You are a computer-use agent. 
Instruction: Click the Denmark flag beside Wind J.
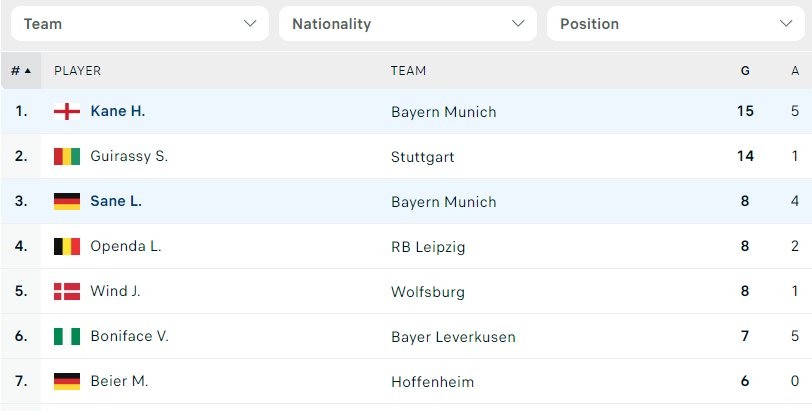tap(67, 291)
